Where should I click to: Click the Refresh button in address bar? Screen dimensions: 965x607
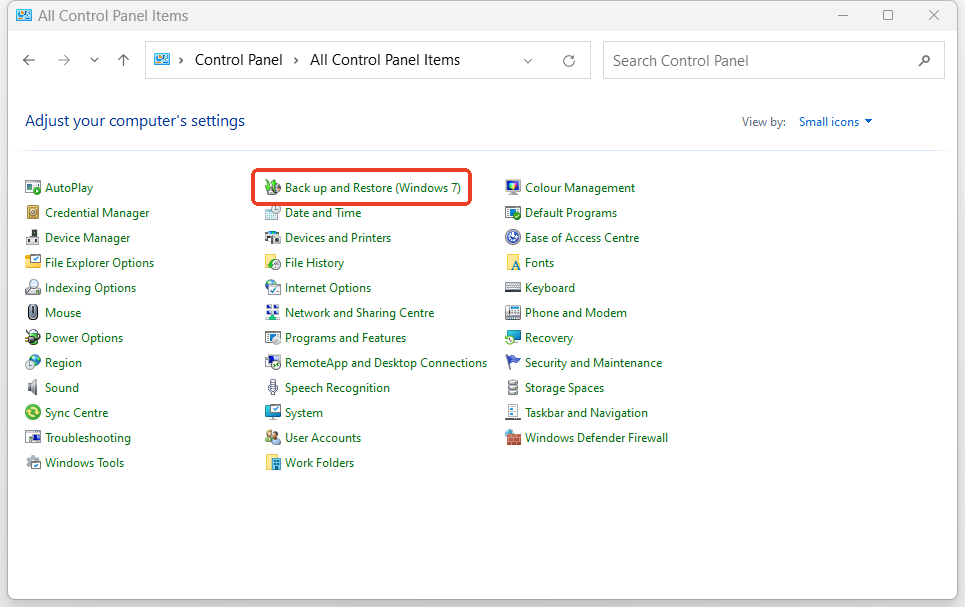point(568,60)
